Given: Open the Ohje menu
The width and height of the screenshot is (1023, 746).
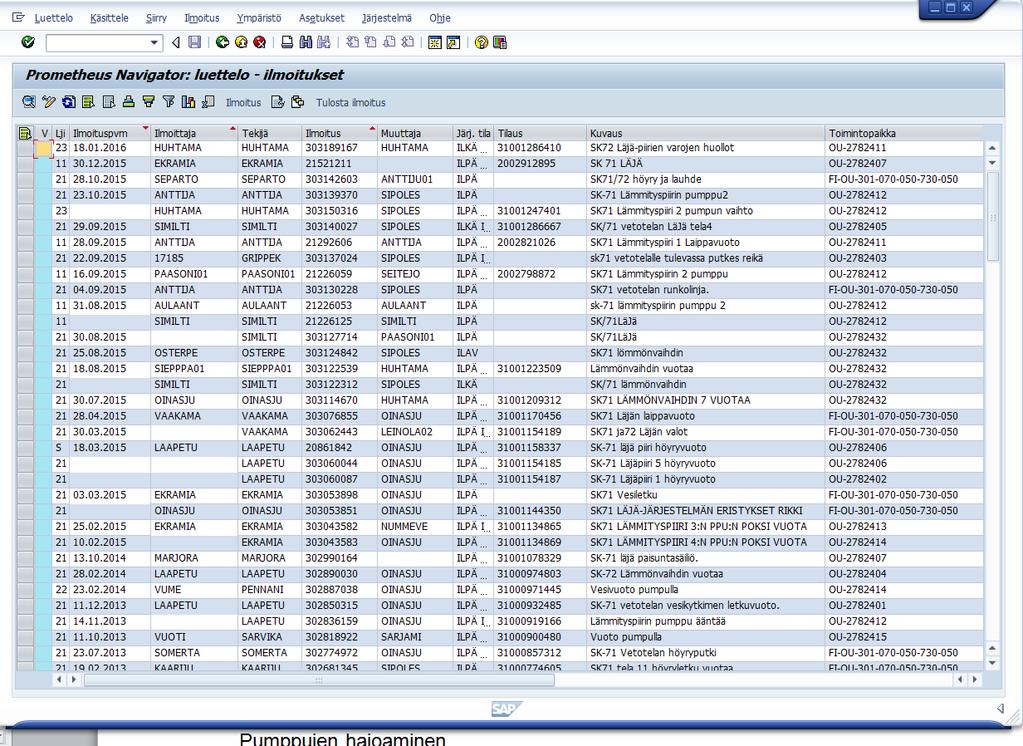Looking at the screenshot, I should [440, 18].
